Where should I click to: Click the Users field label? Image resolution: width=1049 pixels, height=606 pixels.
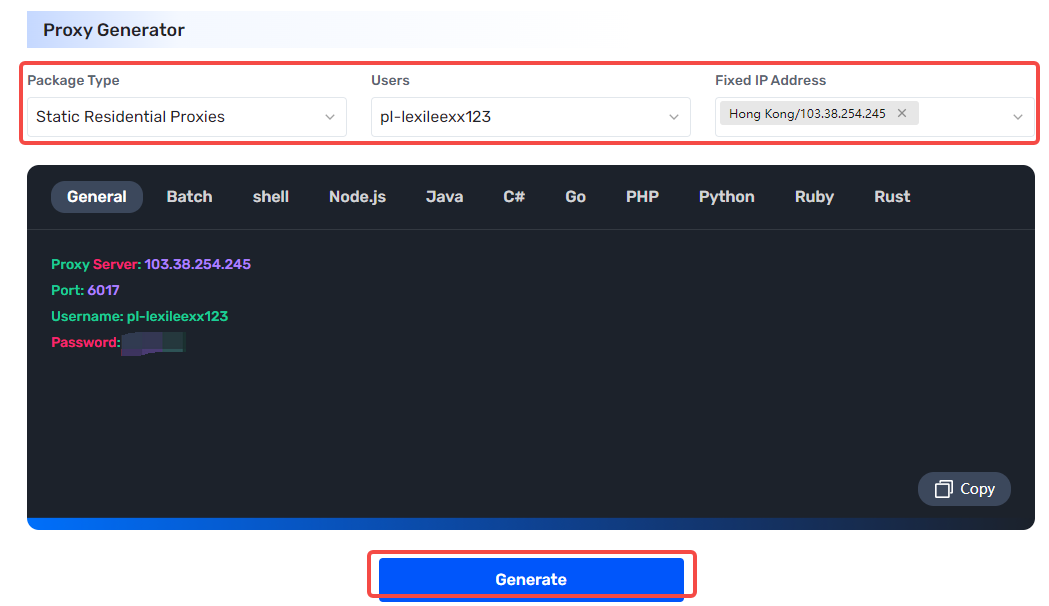[x=390, y=80]
